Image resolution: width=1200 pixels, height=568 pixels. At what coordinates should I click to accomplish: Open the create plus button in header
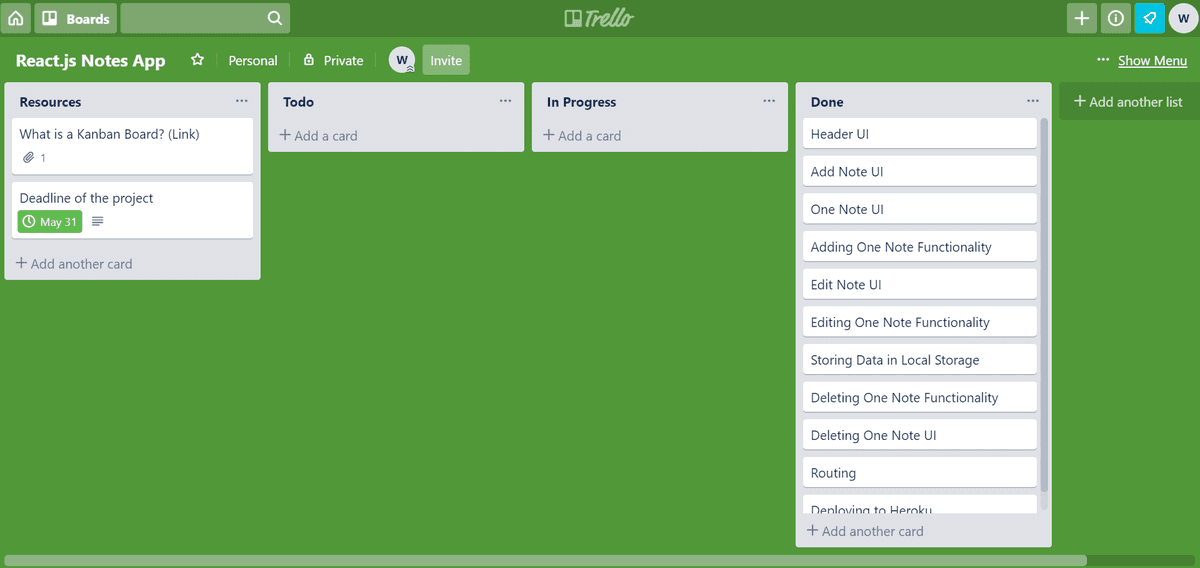1082,18
